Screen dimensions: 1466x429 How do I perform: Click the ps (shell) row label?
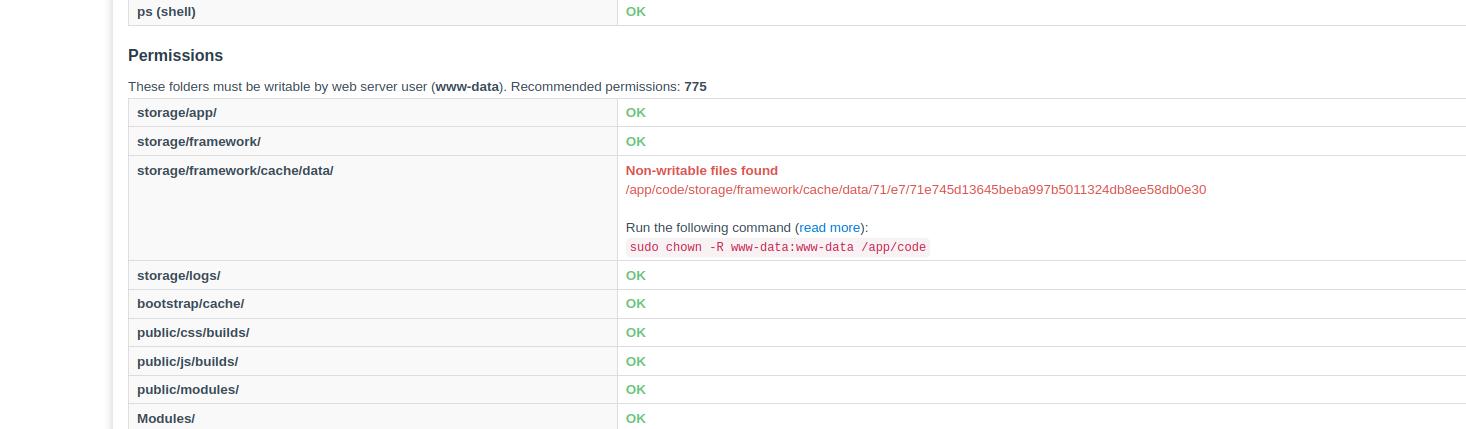(167, 12)
